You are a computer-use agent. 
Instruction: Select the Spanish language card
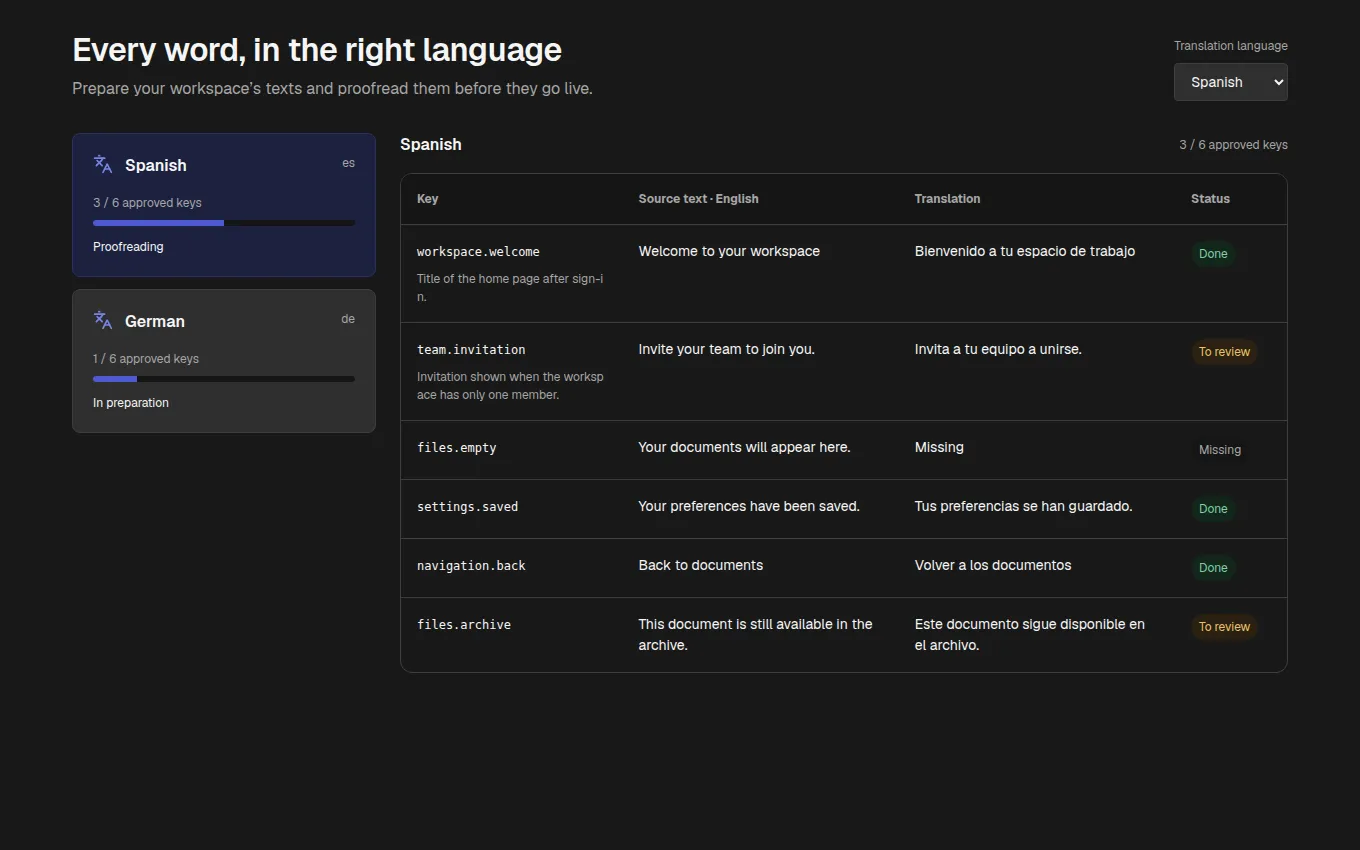click(x=224, y=205)
